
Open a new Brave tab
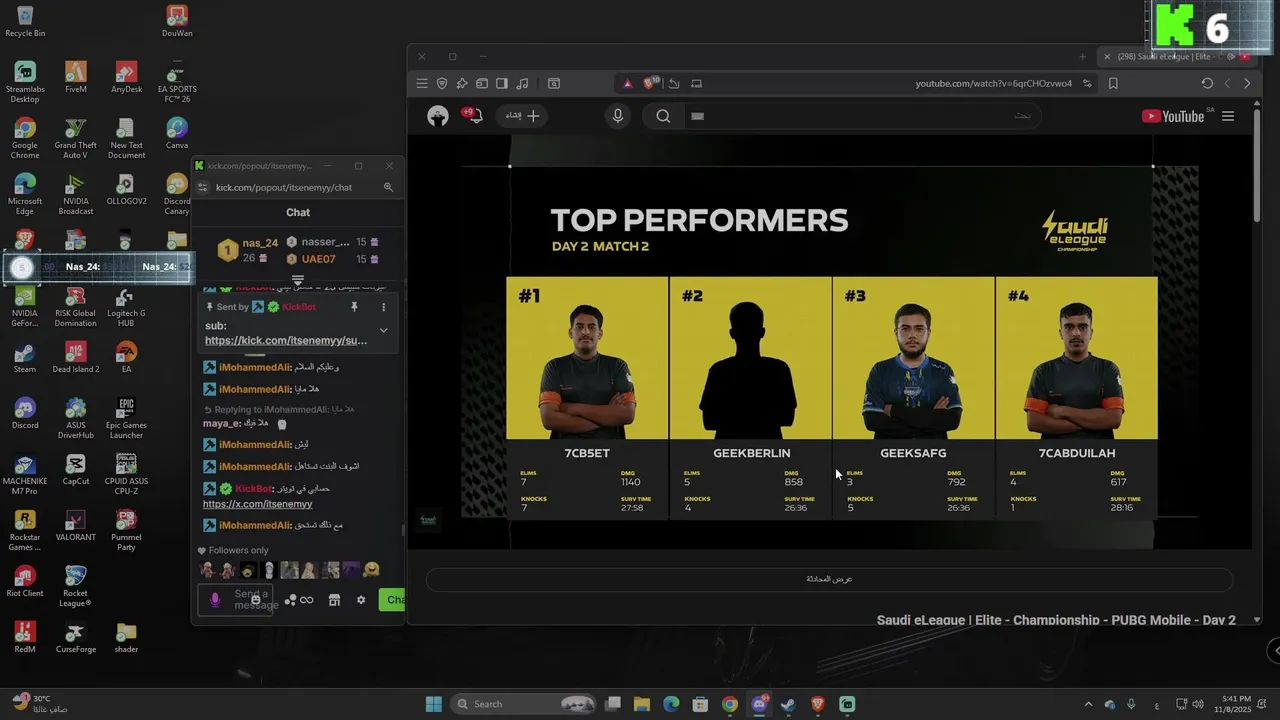tap(1082, 57)
